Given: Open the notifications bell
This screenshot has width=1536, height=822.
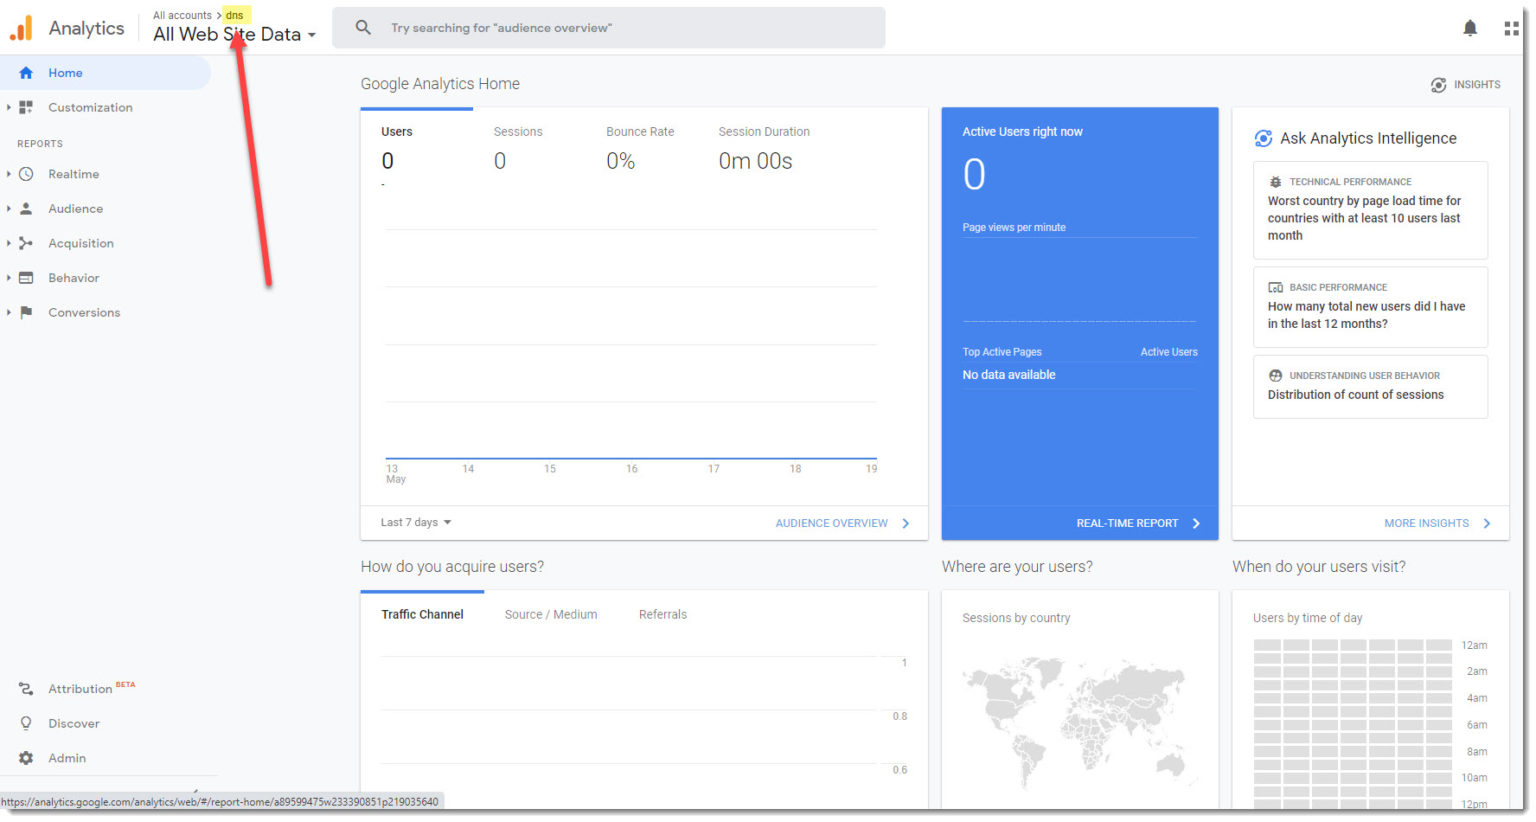Looking at the screenshot, I should tap(1470, 27).
